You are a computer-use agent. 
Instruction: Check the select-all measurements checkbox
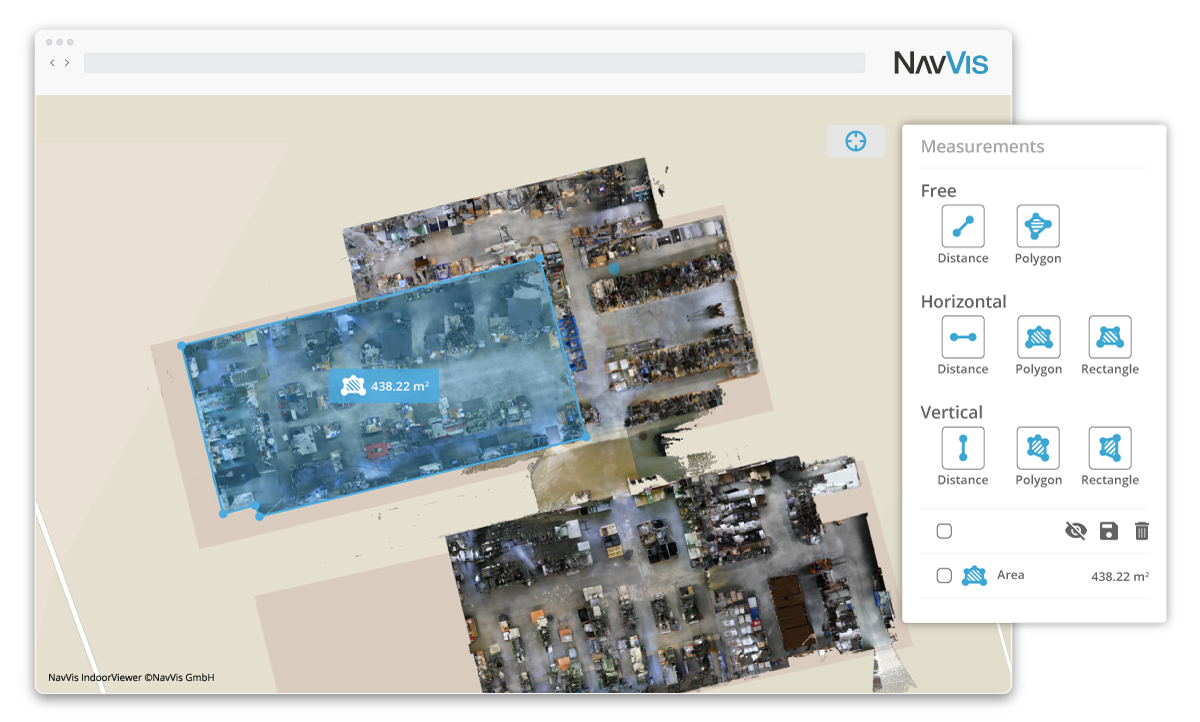(944, 531)
